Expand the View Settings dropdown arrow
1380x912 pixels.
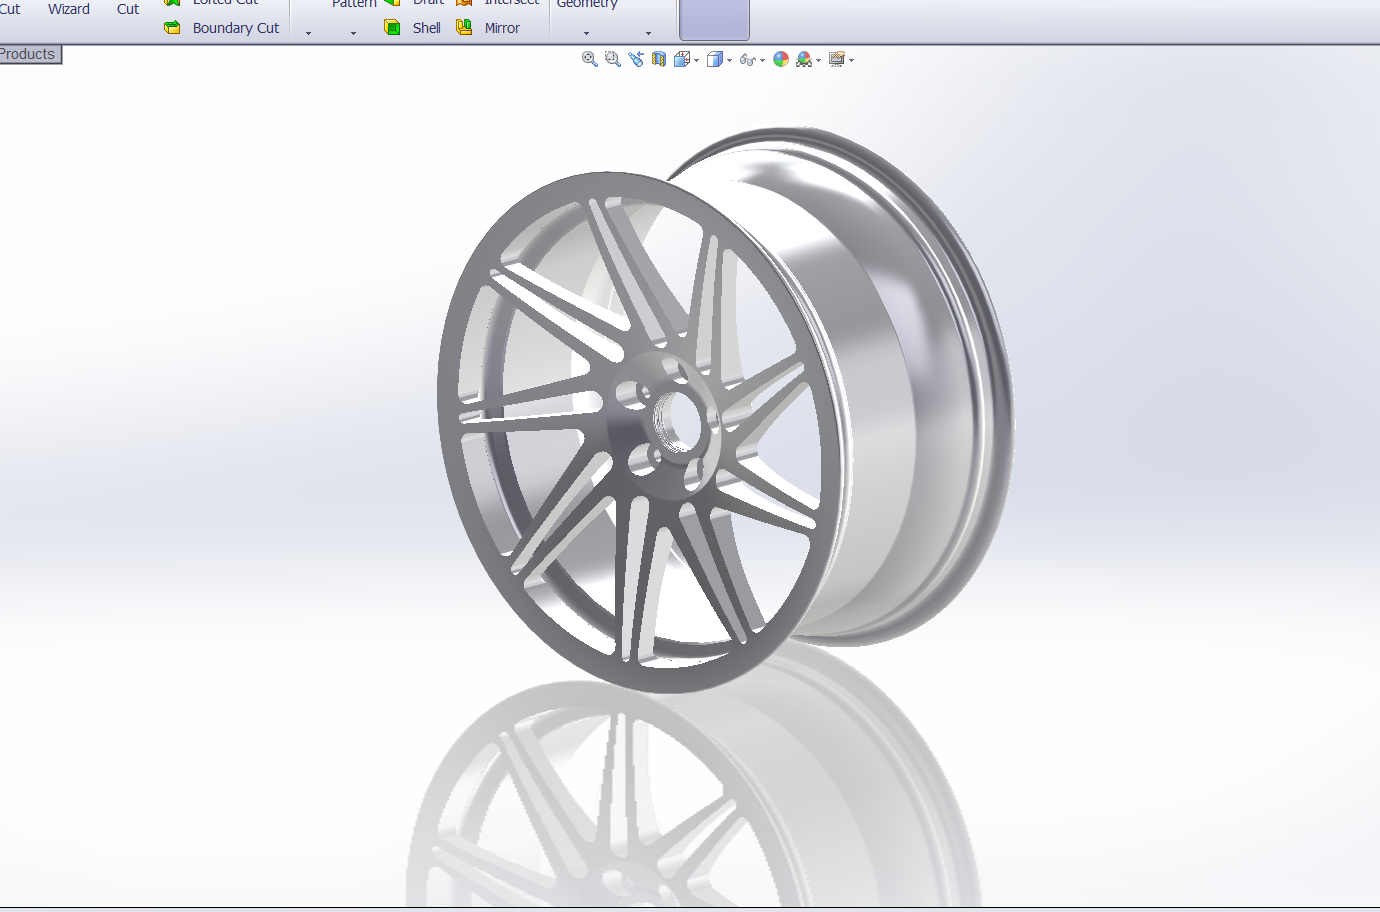(851, 61)
